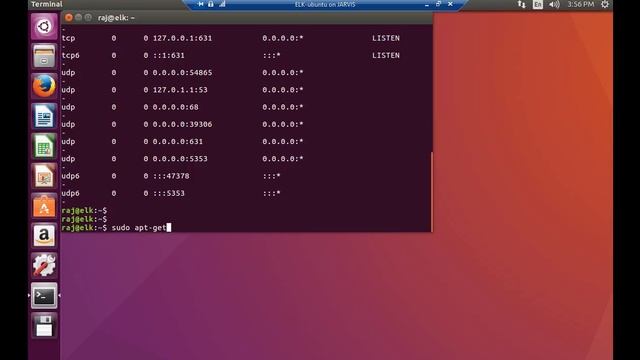This screenshot has height=360, width=640.
Task: Click the 0.0.0.0:54865 udp entry
Action: (x=182, y=73)
